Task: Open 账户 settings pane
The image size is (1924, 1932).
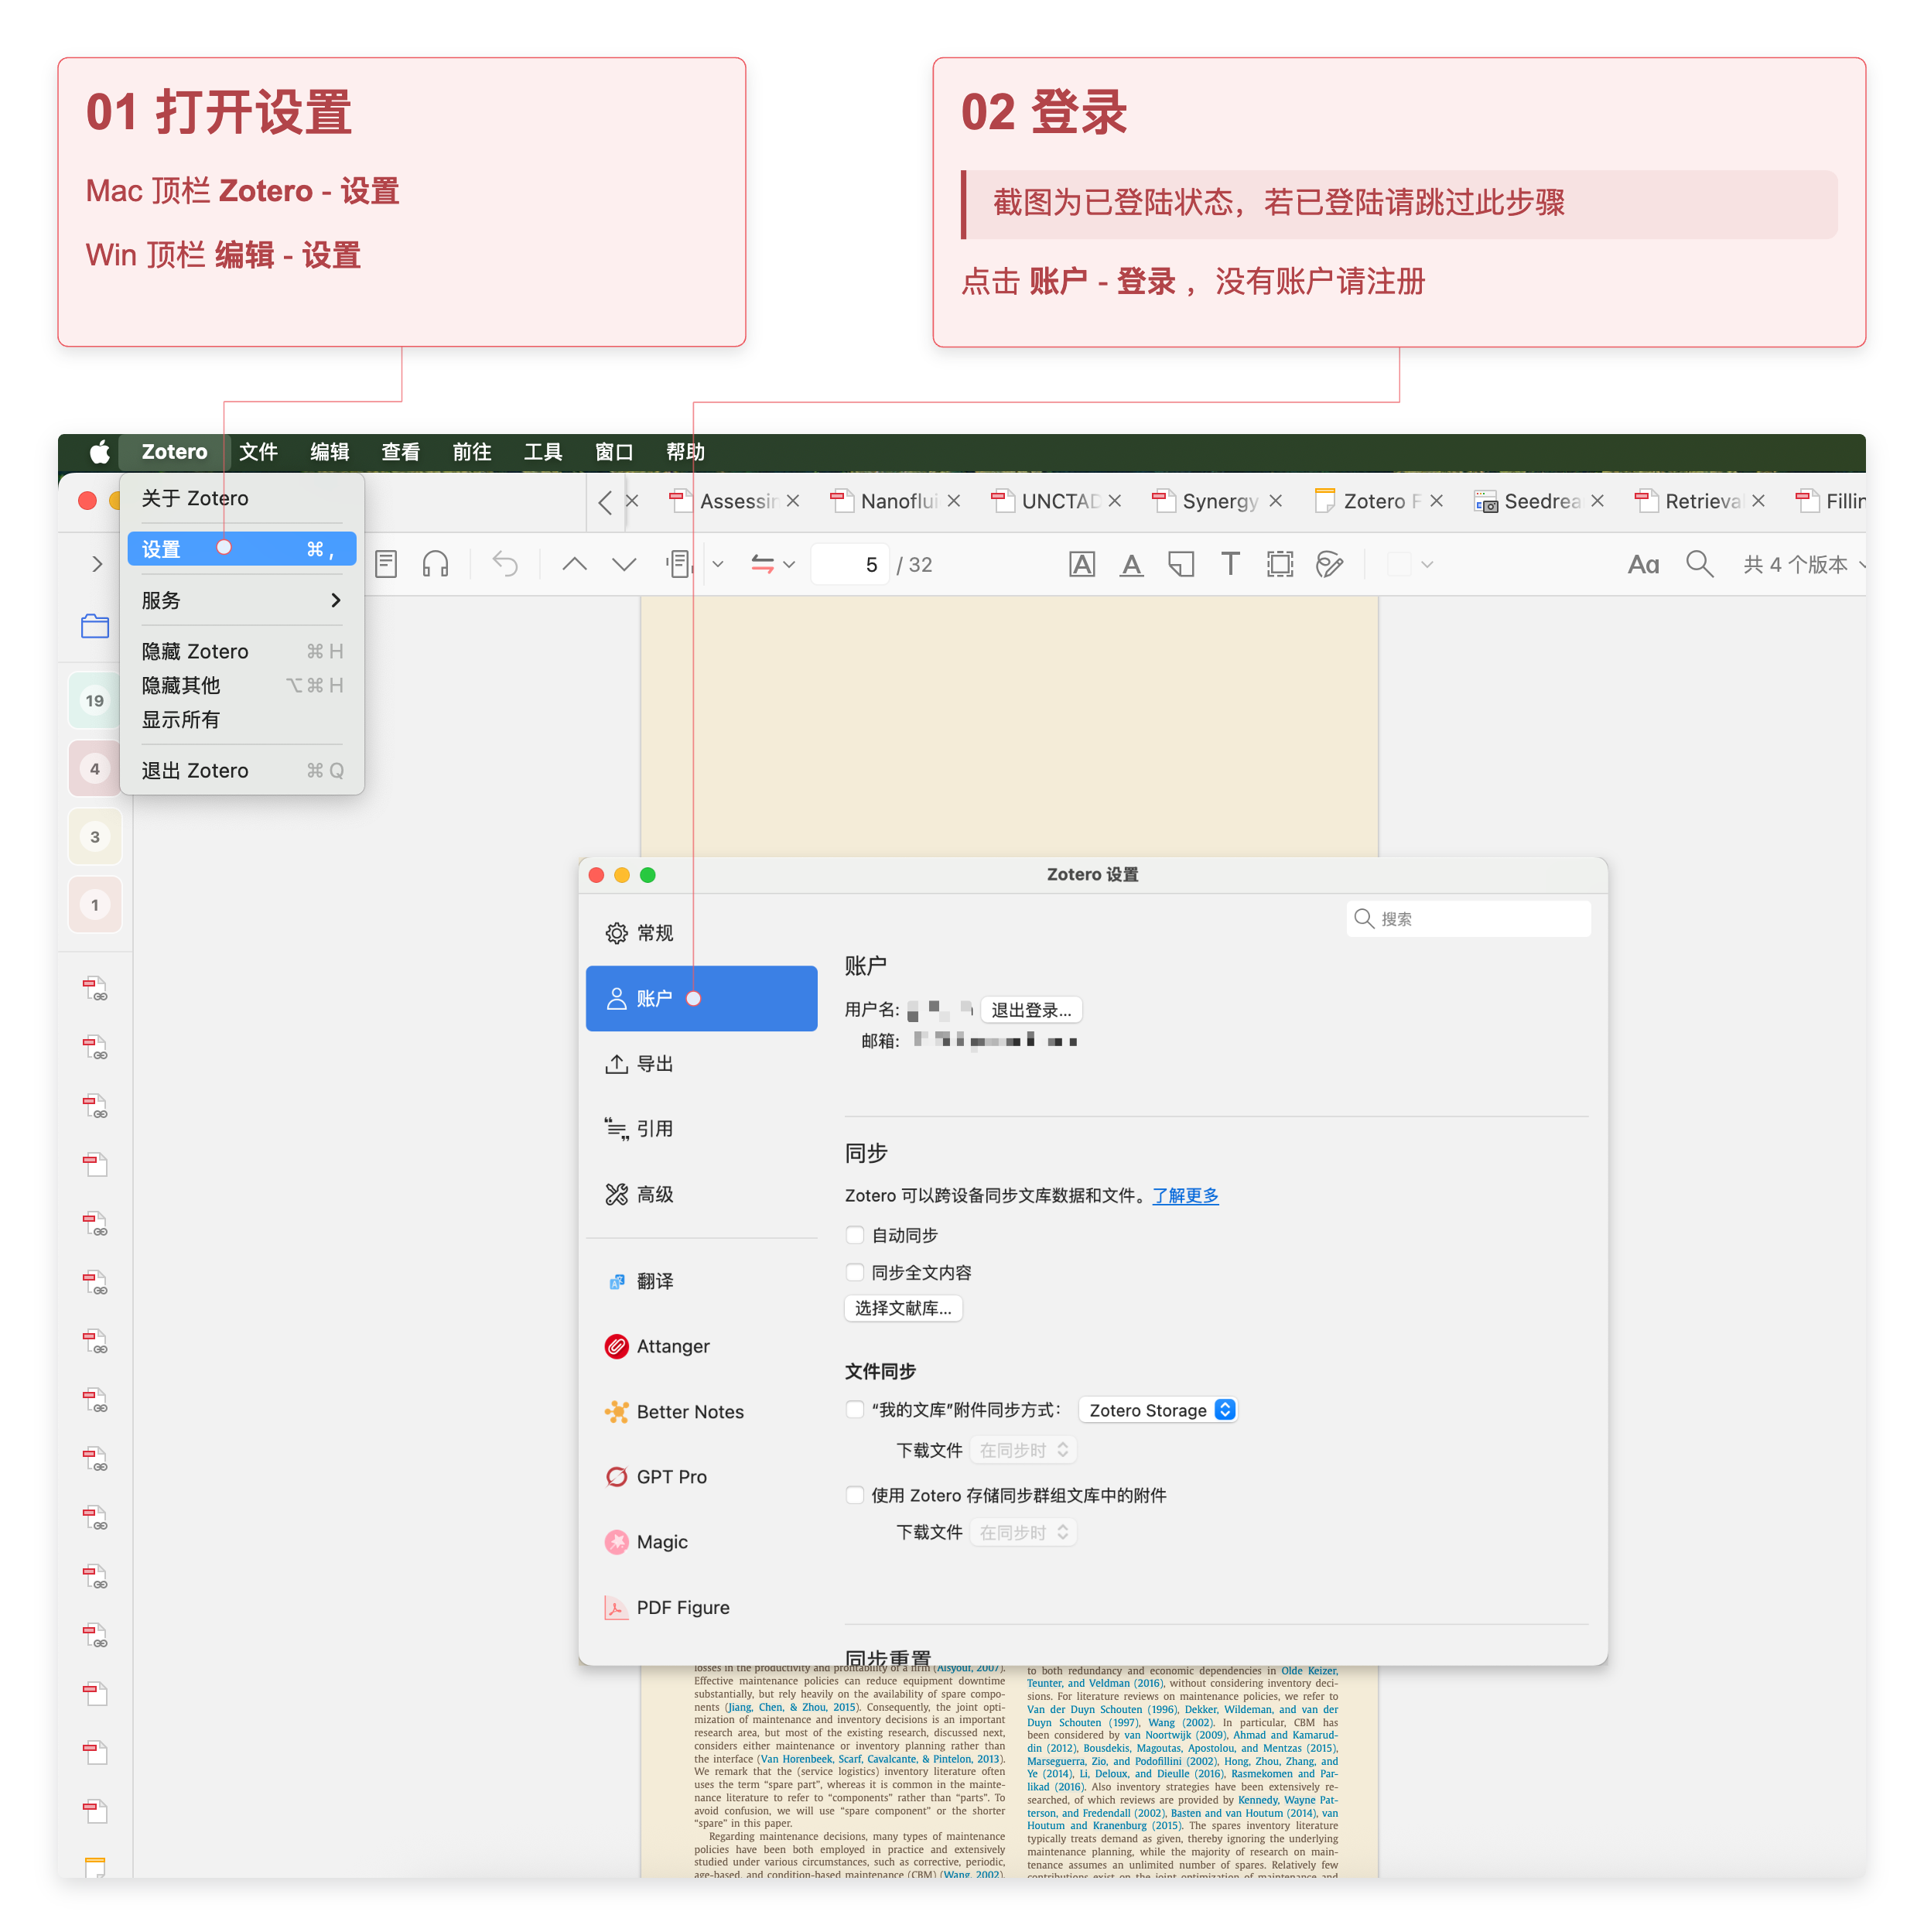Action: pos(701,998)
